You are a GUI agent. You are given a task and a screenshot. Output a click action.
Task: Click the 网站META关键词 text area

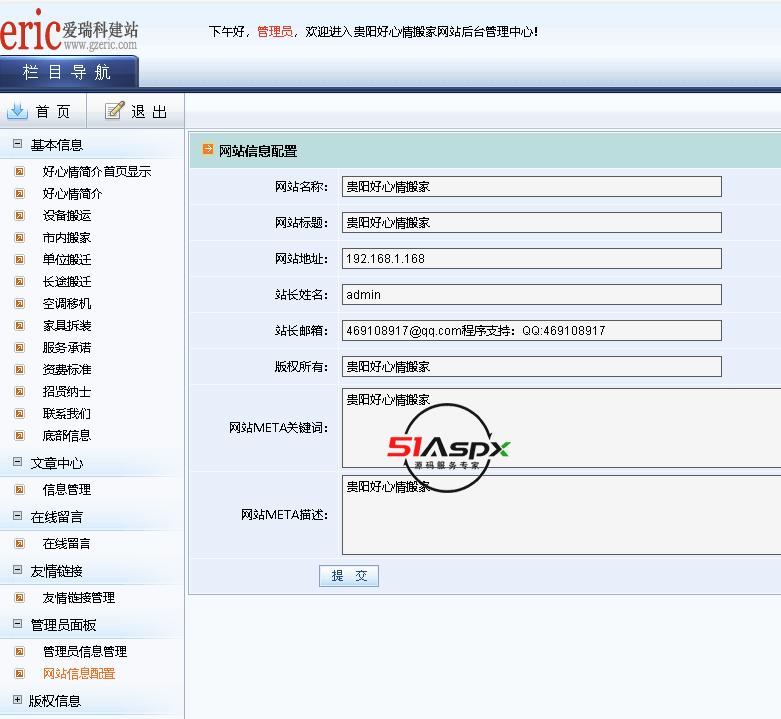coord(561,428)
